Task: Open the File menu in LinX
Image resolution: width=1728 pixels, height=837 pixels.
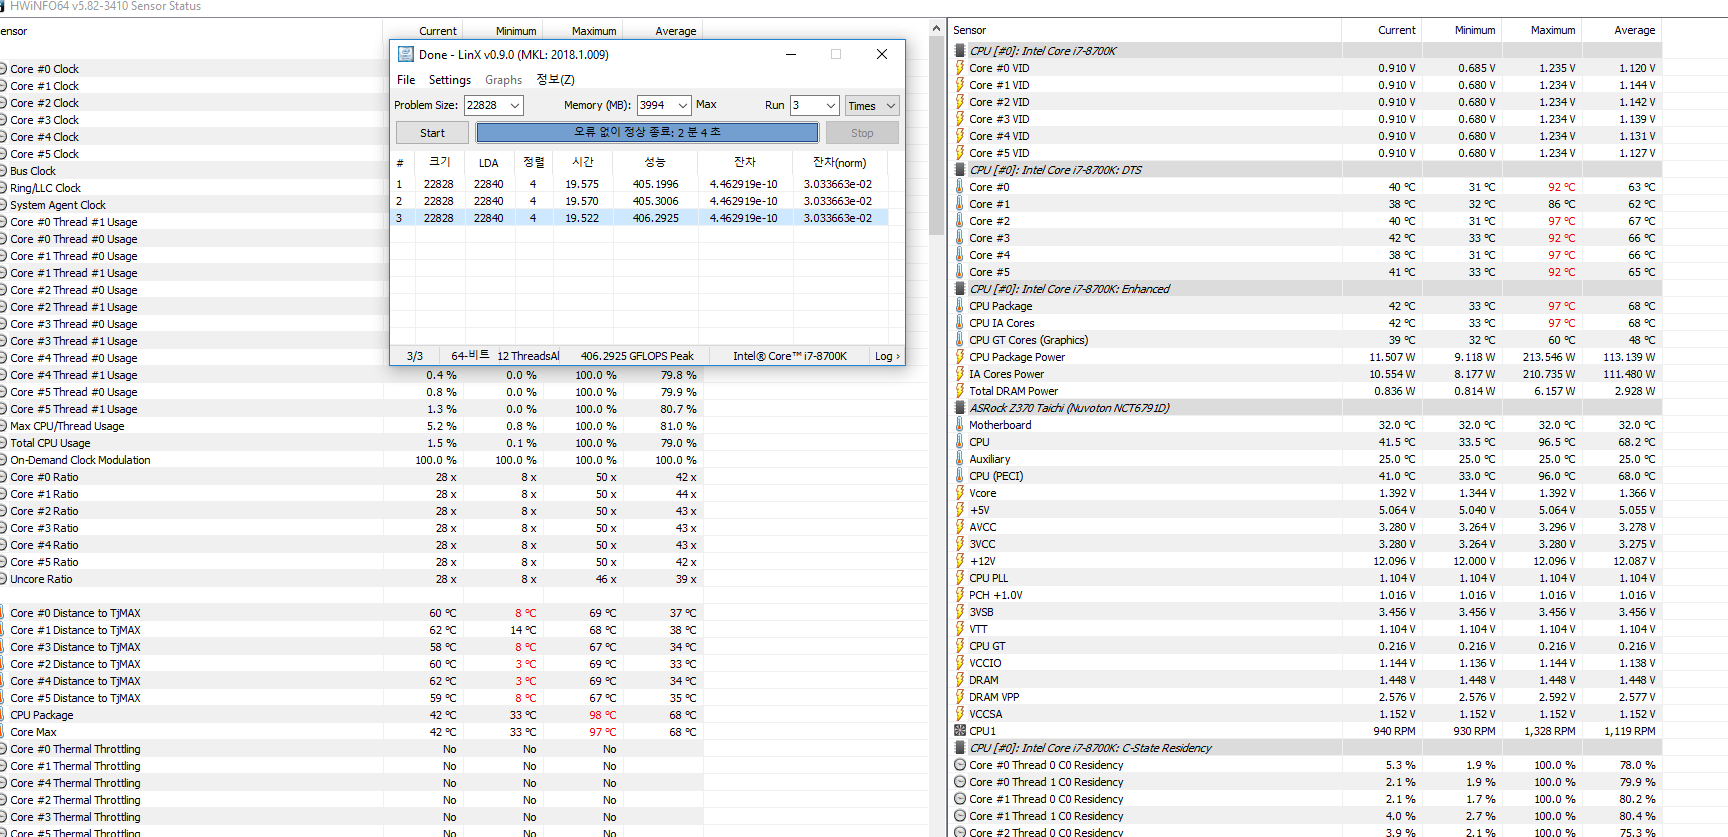Action: [406, 80]
